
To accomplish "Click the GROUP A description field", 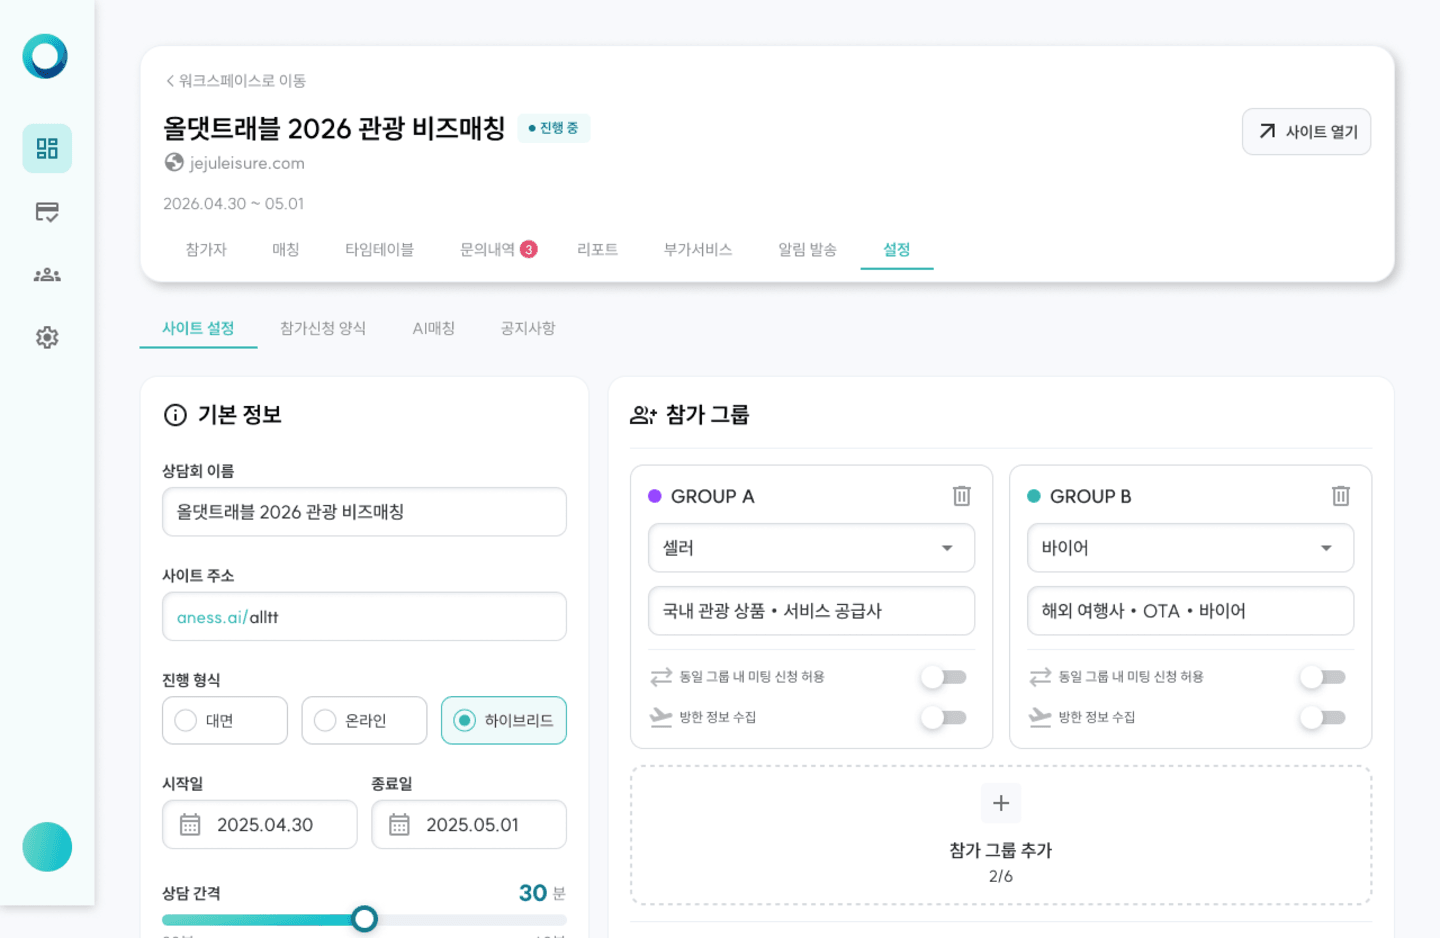I will click(x=811, y=611).
